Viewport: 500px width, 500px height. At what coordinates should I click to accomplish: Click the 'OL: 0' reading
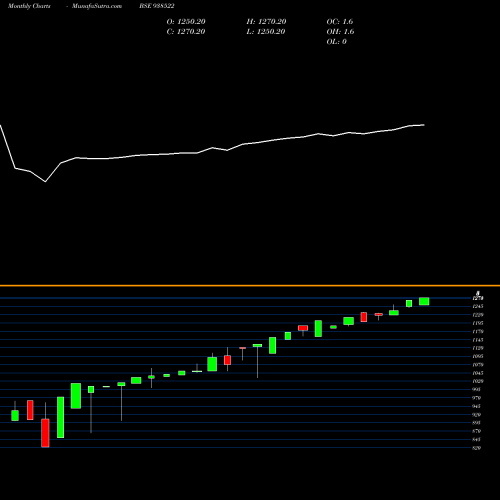tap(336, 42)
